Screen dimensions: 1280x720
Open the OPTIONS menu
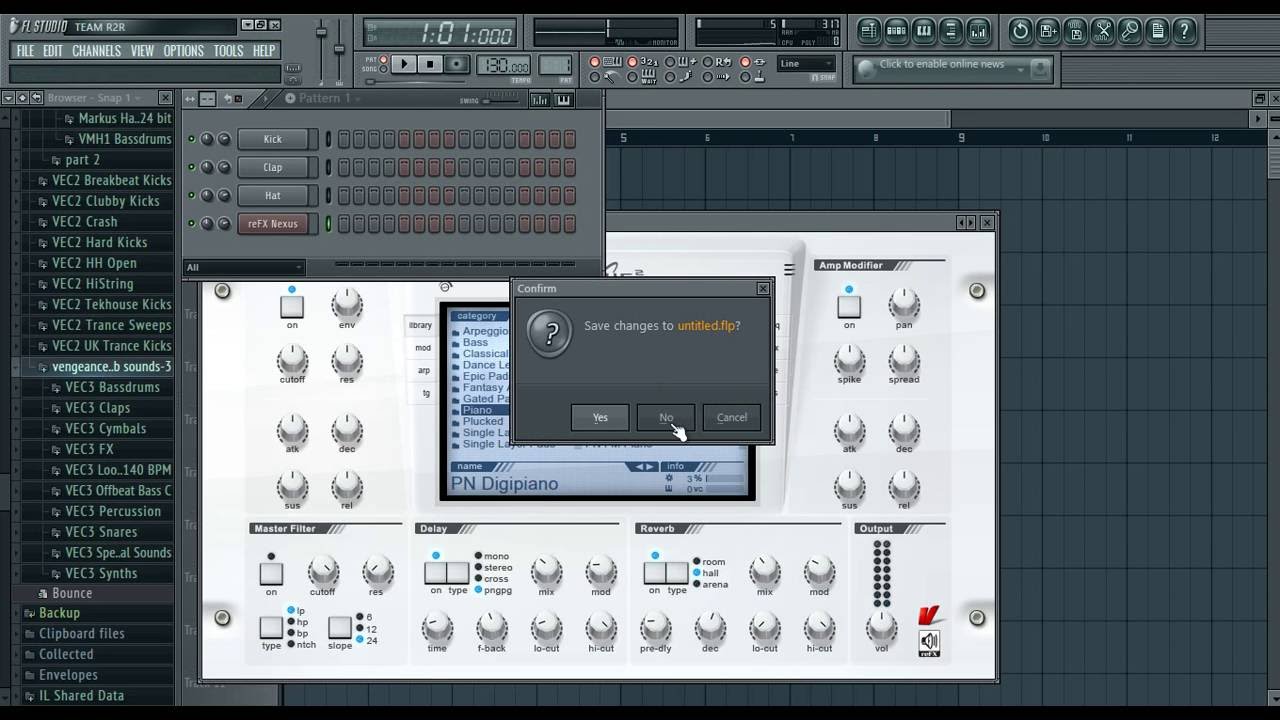pos(183,50)
